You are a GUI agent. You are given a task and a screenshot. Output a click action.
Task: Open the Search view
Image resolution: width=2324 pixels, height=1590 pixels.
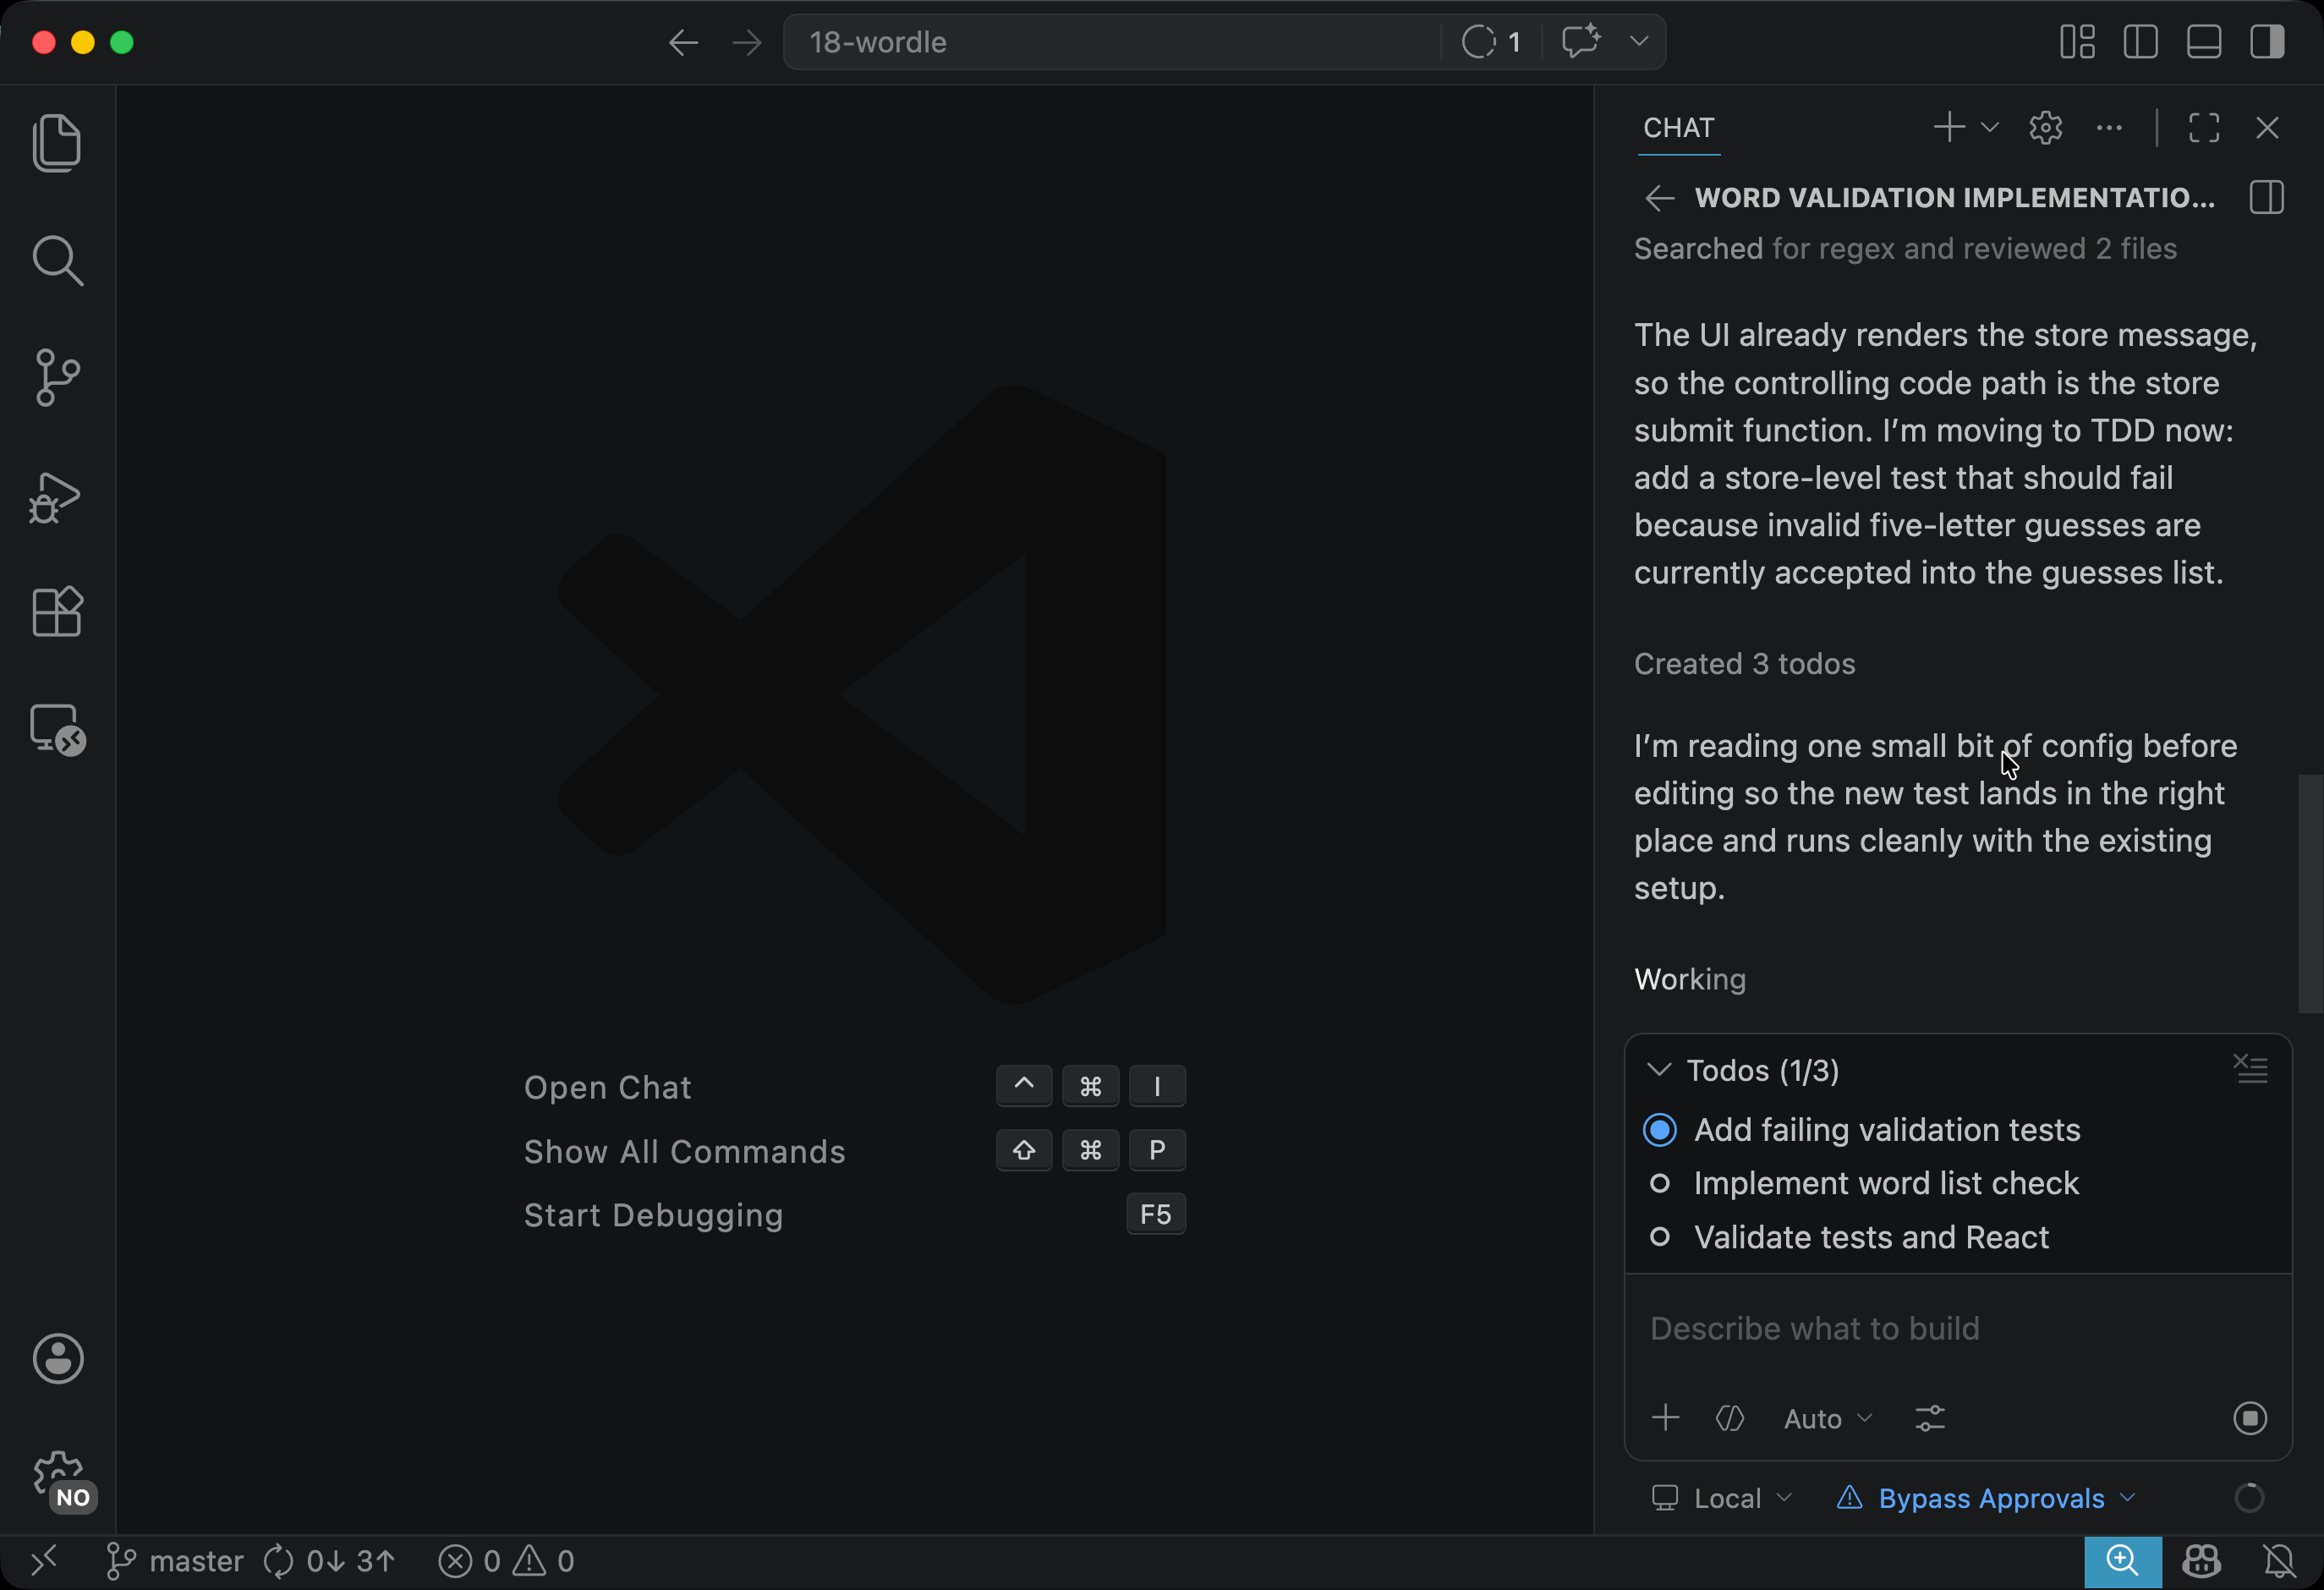(57, 261)
